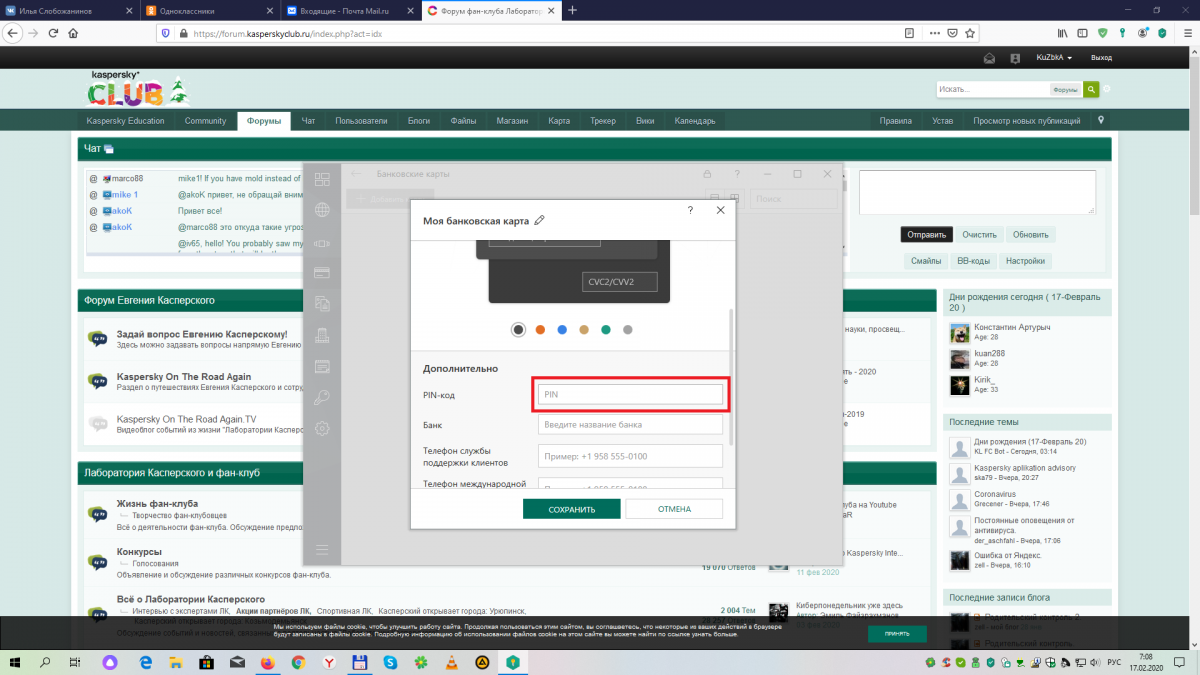This screenshot has width=1200, height=675.
Task: Click the hamburger menu at sidebar bottom
Action: (x=322, y=549)
